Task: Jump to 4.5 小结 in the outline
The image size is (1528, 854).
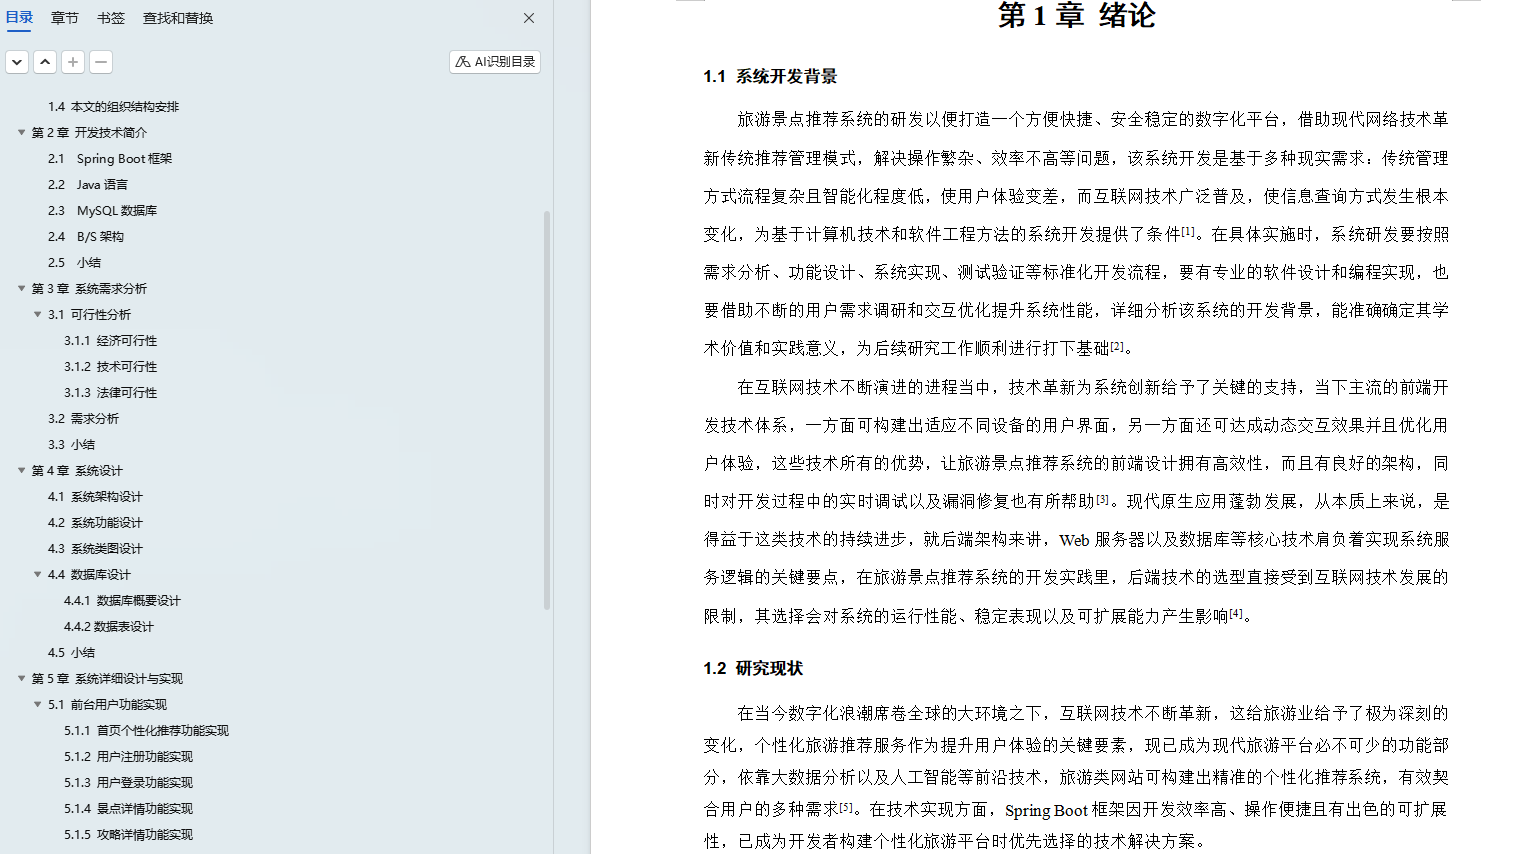Action: [x=72, y=652]
